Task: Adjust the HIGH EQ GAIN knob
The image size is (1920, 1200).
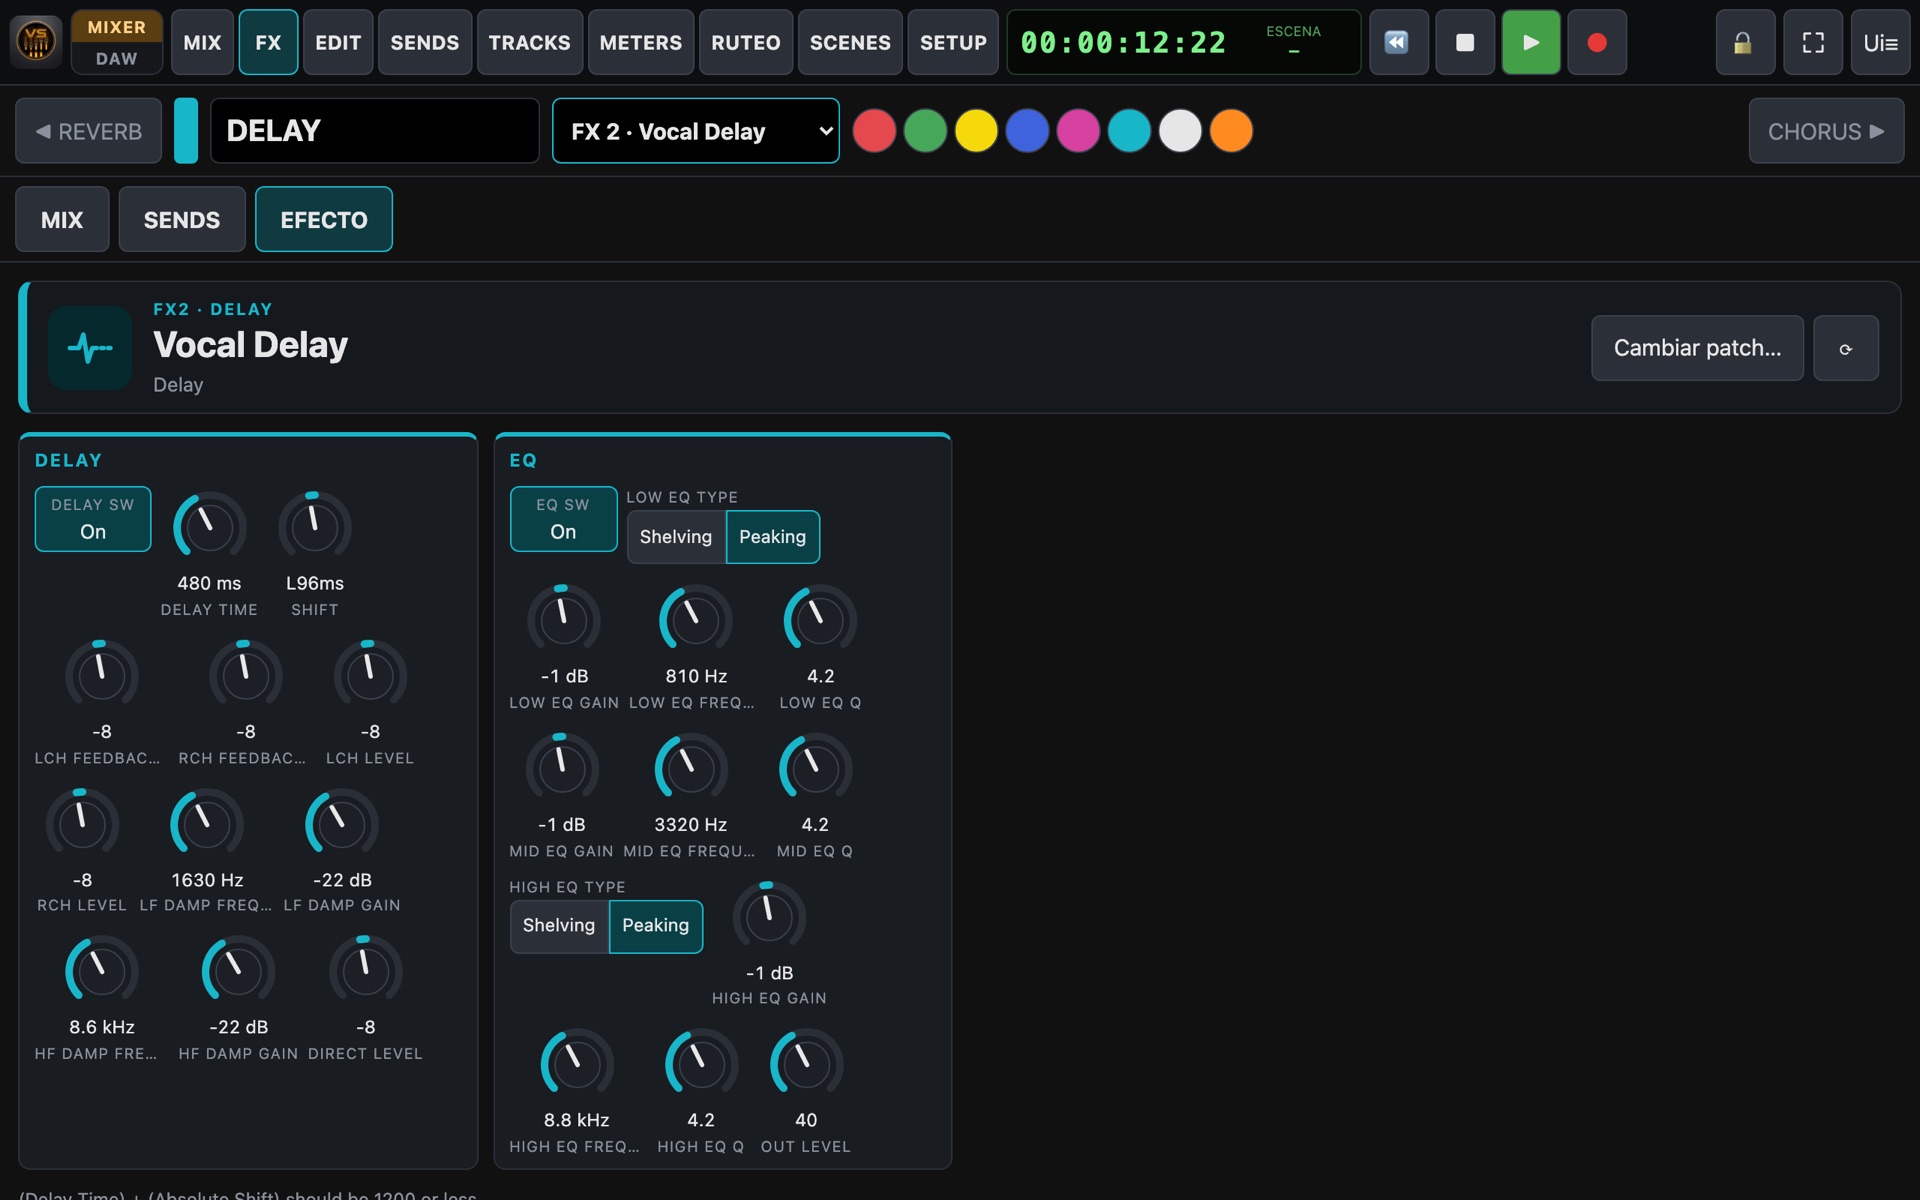Action: click(769, 916)
